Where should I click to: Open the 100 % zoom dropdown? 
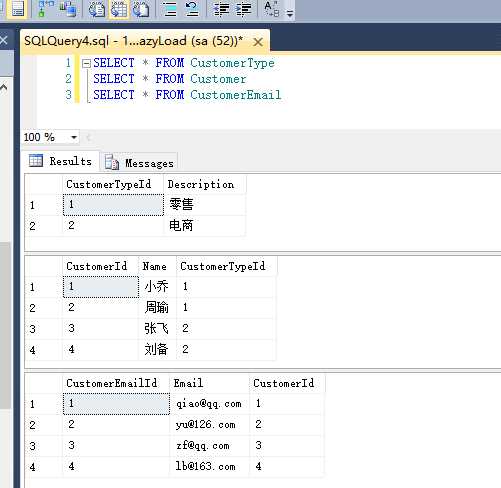point(74,137)
